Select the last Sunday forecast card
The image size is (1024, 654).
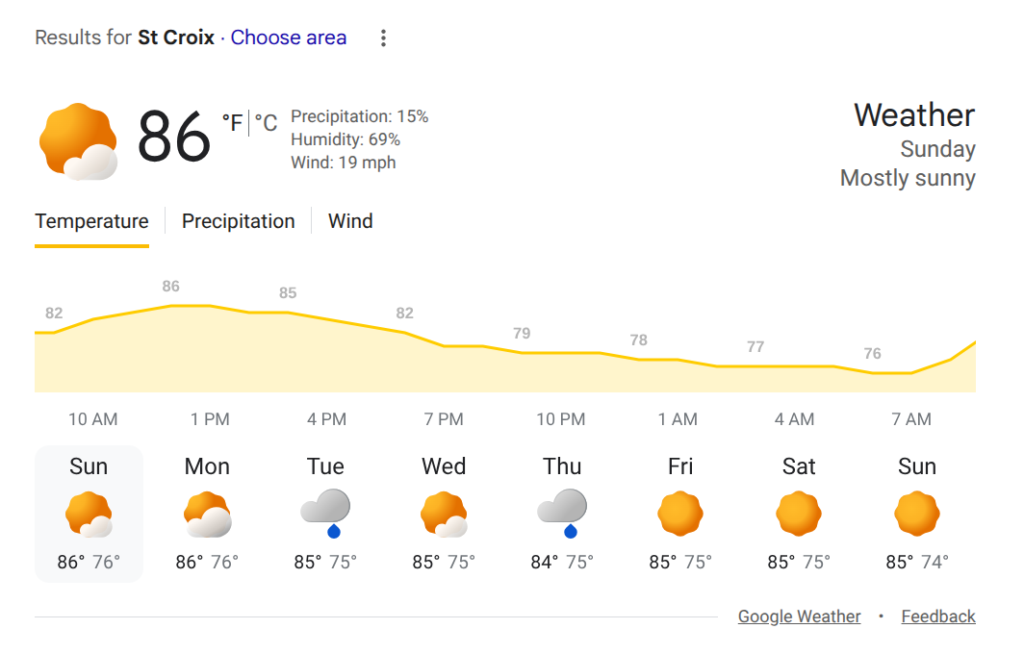click(x=916, y=513)
